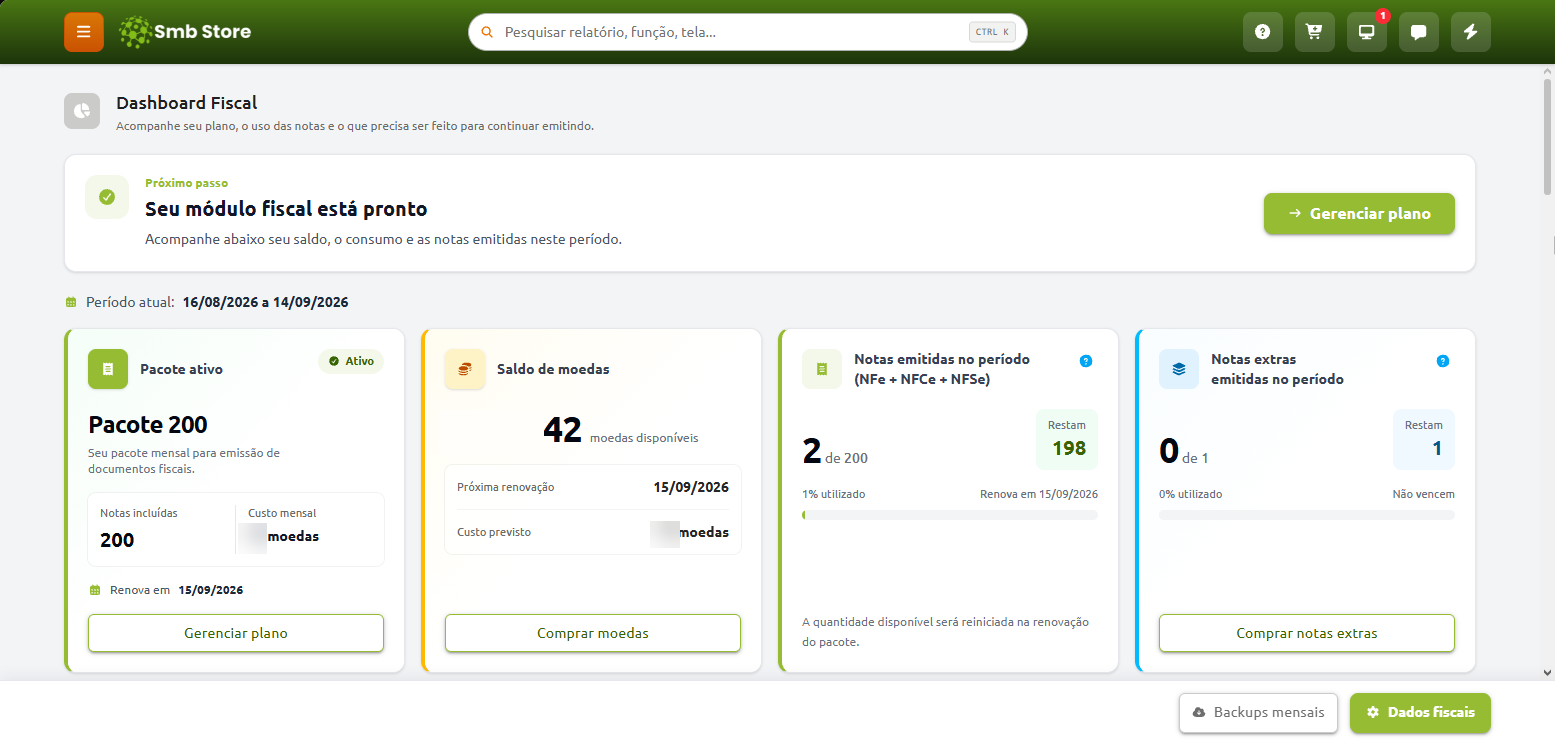Open the orange hamburger menu
Screen dimensions: 1555x745
tap(84, 32)
